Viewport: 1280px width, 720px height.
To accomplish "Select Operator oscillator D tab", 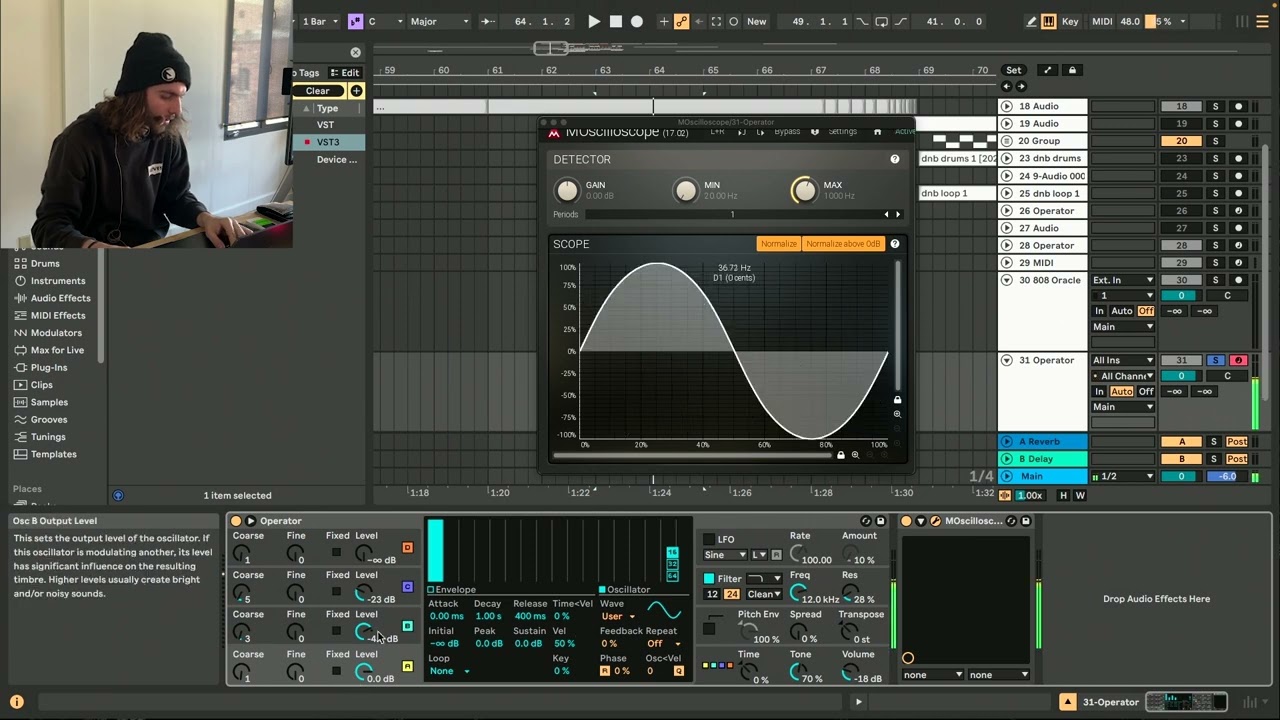I will (407, 548).
